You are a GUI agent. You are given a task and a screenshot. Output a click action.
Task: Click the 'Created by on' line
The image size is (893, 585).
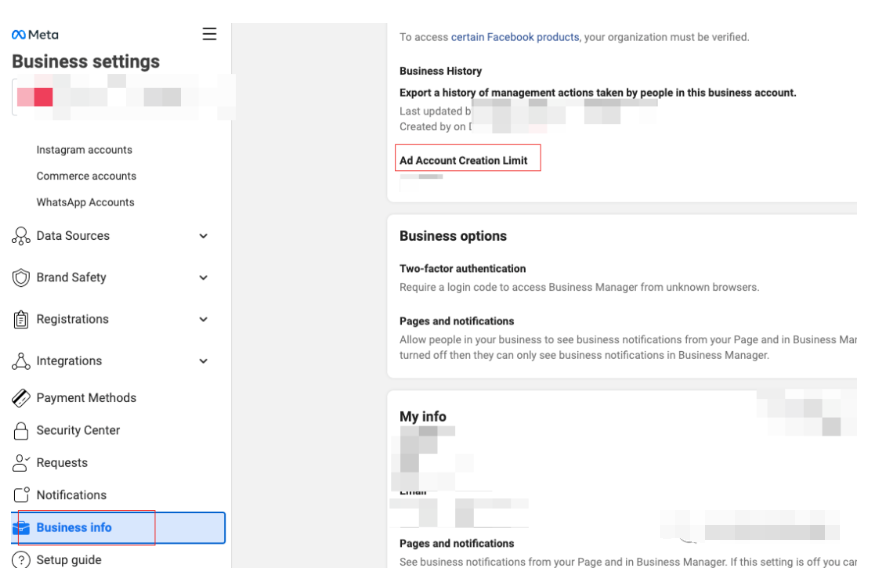click(436, 126)
